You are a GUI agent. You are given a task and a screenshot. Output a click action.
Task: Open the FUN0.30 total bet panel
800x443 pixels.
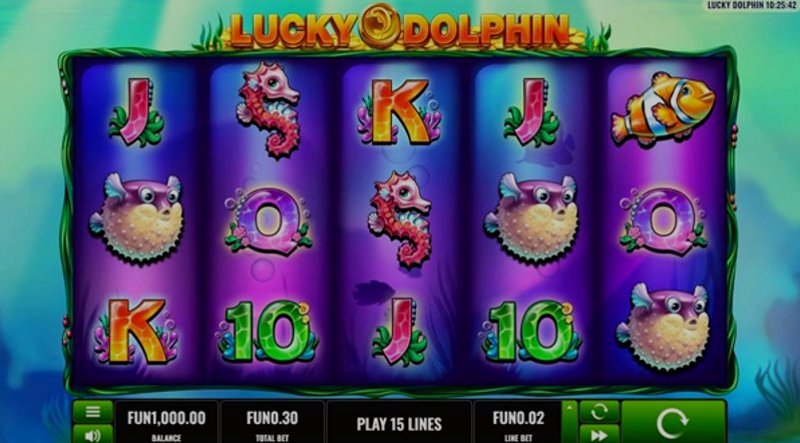coord(272,422)
